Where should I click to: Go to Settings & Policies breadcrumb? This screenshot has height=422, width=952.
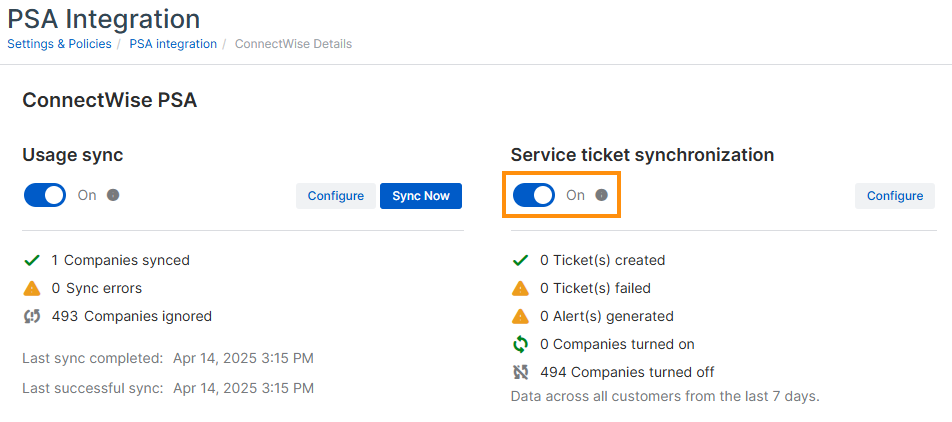tap(59, 44)
